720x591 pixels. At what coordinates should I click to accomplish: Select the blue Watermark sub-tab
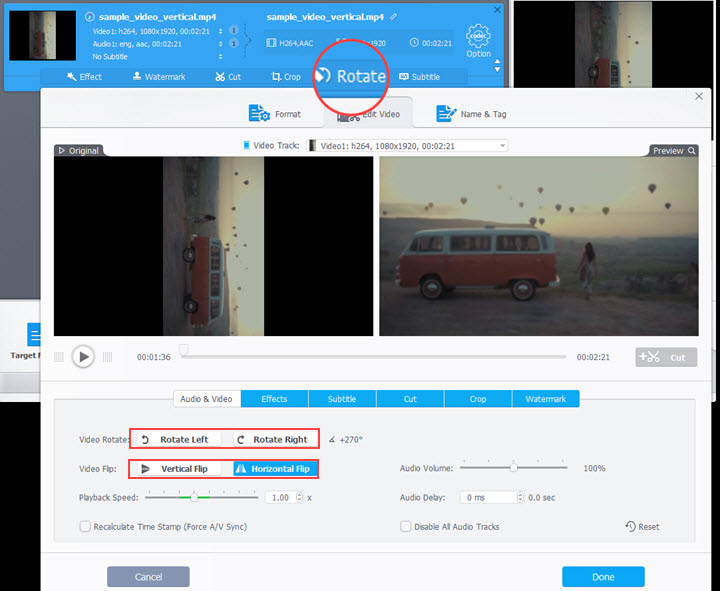click(x=546, y=399)
